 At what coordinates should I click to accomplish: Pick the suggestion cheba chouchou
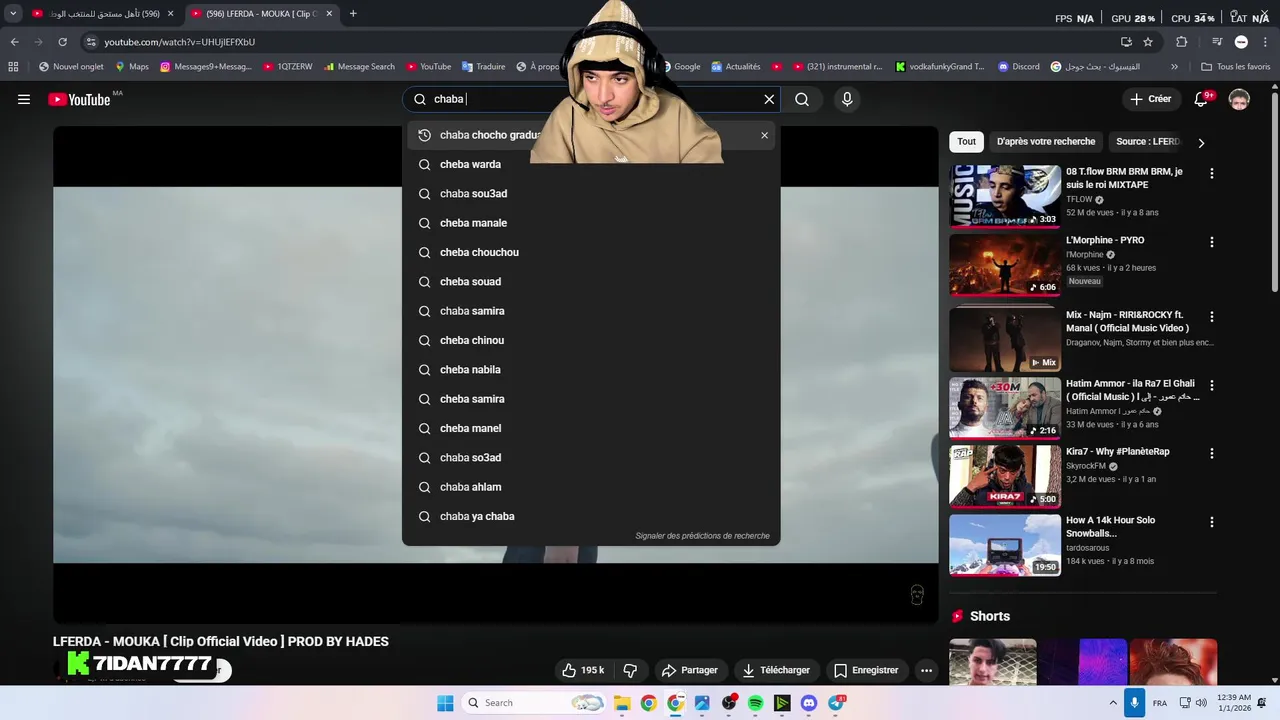(591, 252)
